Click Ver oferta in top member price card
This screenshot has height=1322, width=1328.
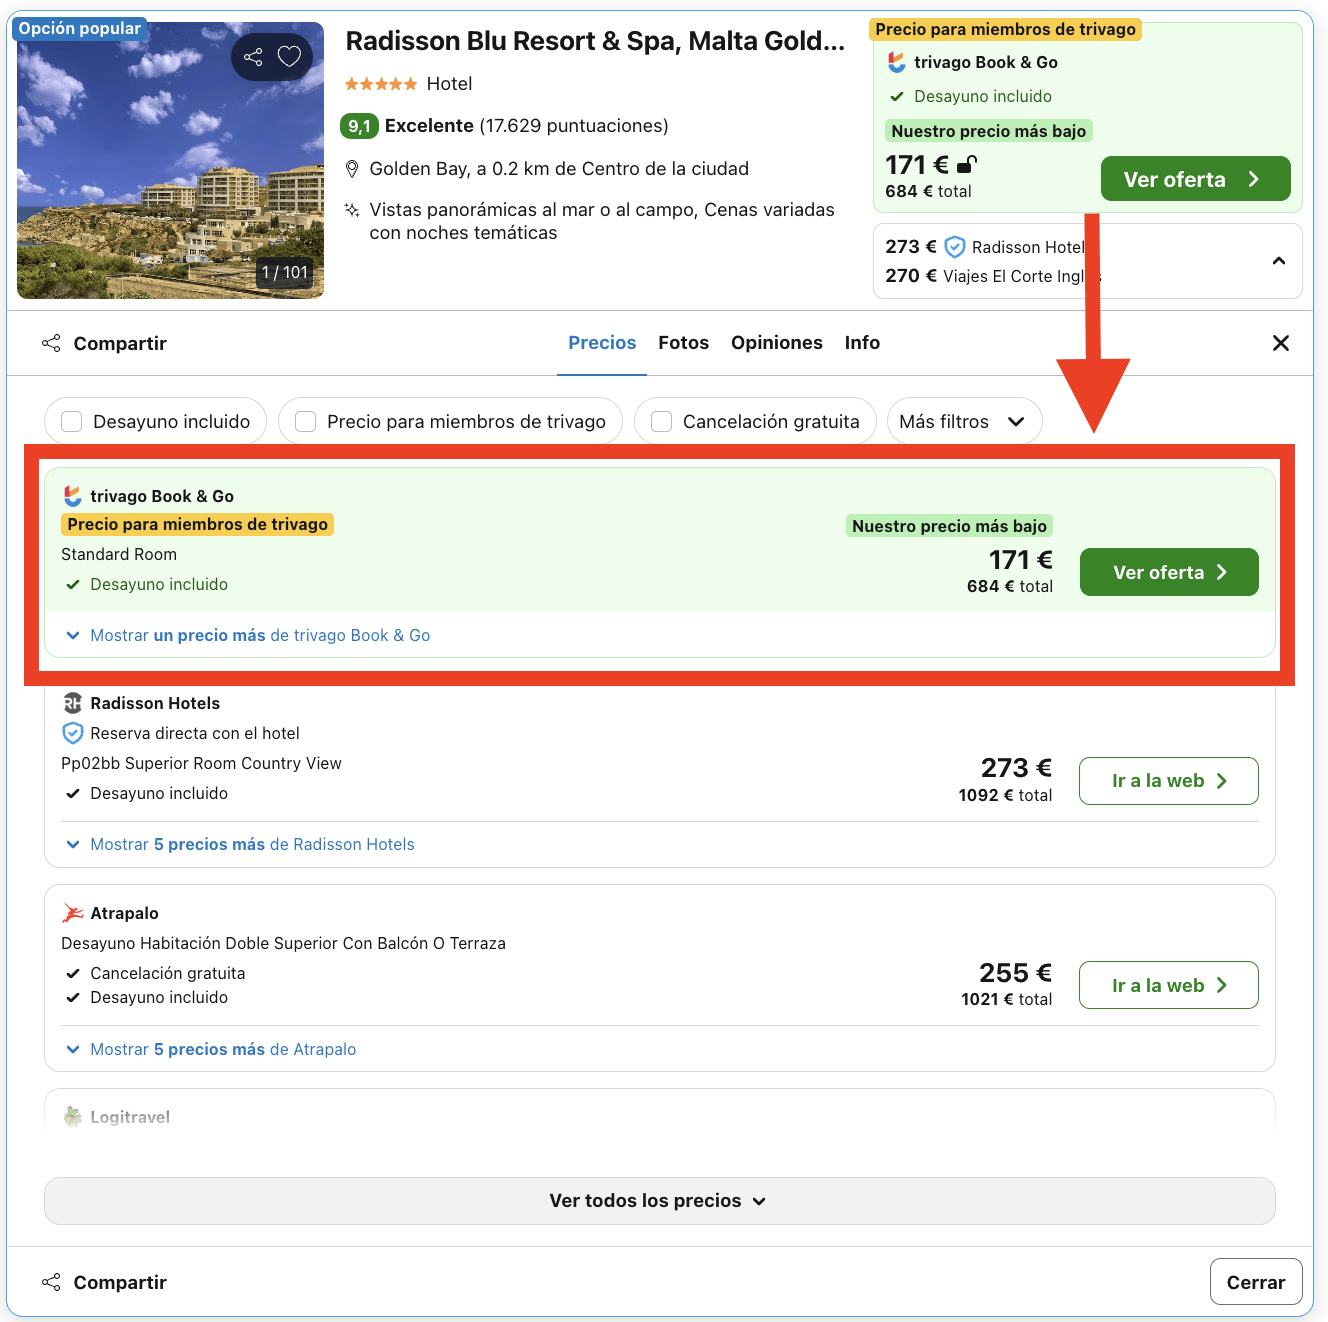click(1195, 179)
